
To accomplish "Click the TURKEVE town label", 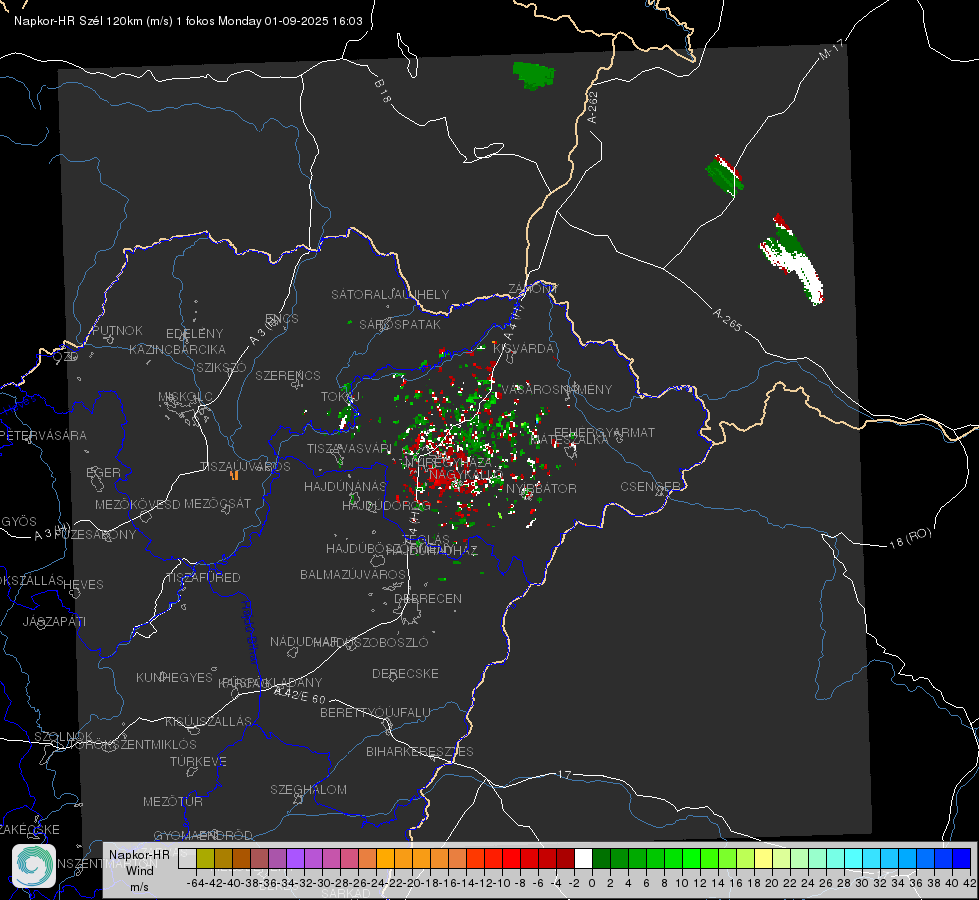I will pyautogui.click(x=199, y=761).
